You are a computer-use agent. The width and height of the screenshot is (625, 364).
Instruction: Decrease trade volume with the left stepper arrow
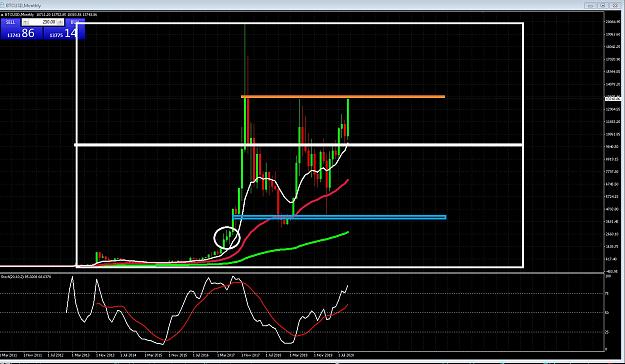click(26, 22)
